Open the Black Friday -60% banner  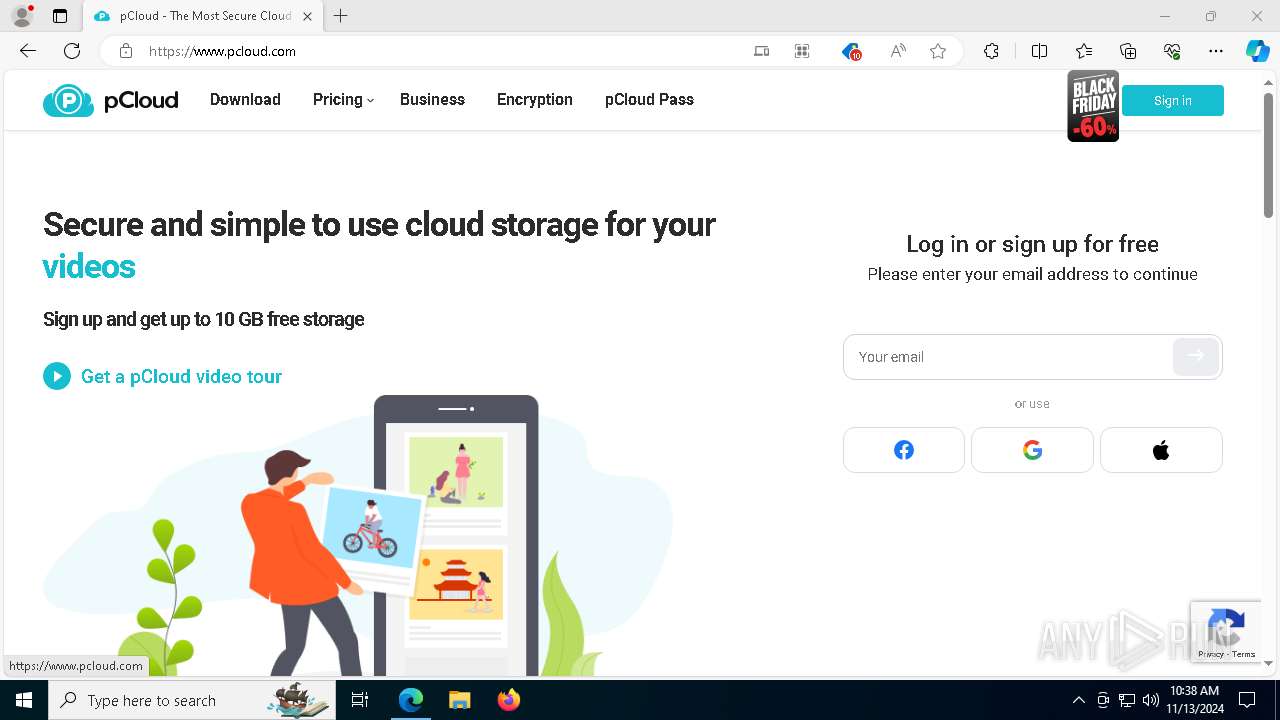point(1093,106)
